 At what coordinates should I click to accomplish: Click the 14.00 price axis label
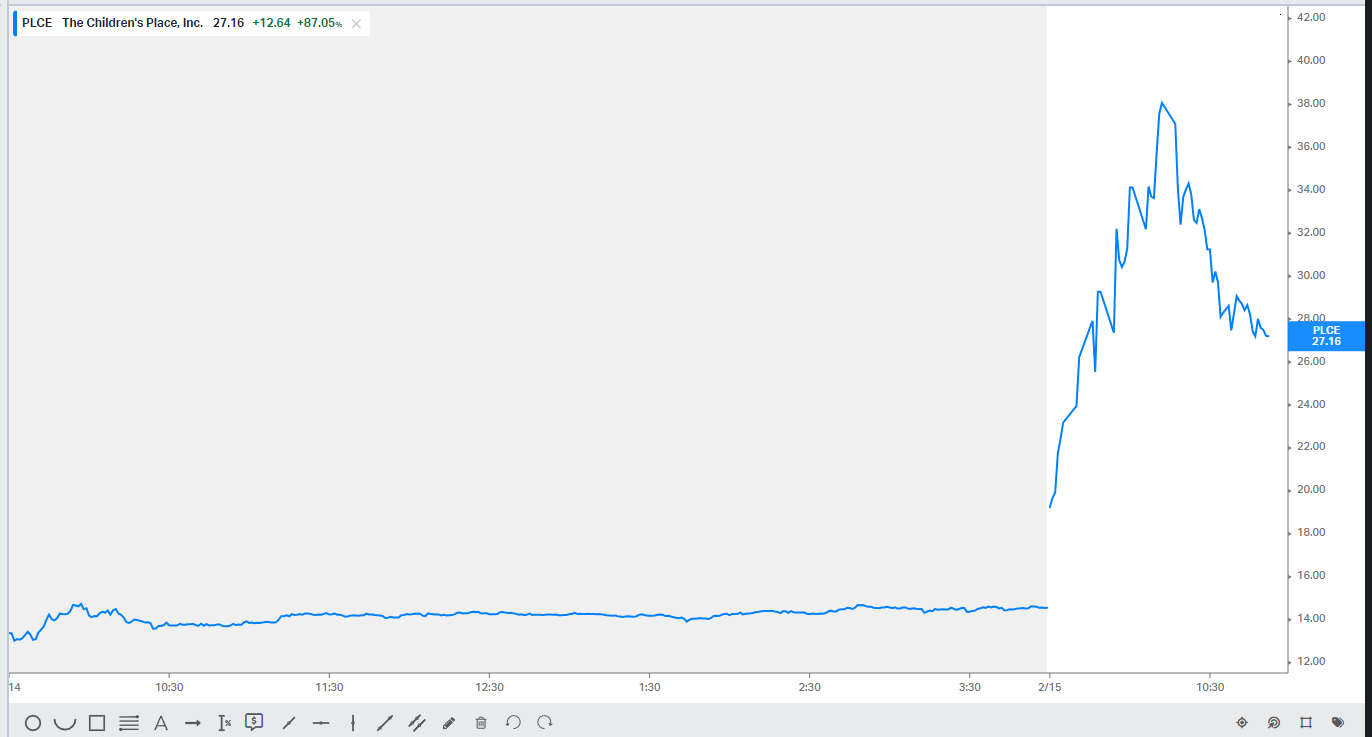(x=1311, y=618)
